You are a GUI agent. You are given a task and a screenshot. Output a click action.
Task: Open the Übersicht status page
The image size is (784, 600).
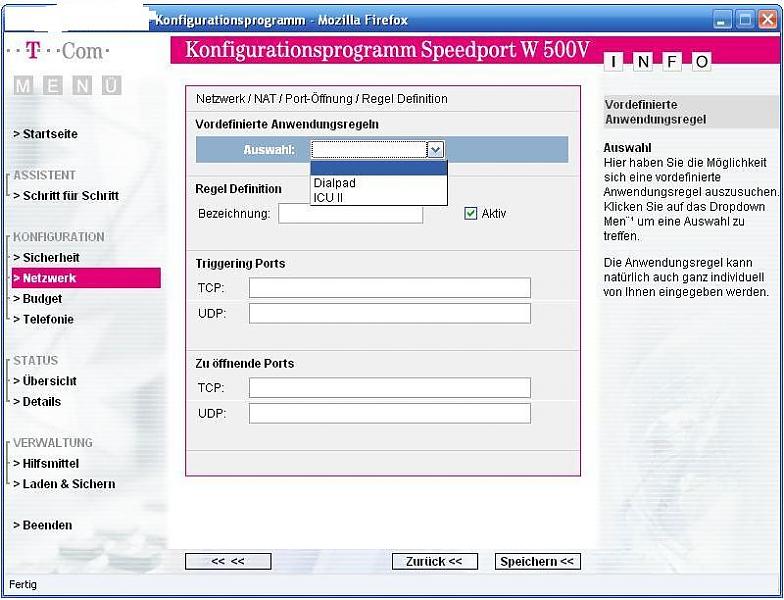coord(46,381)
